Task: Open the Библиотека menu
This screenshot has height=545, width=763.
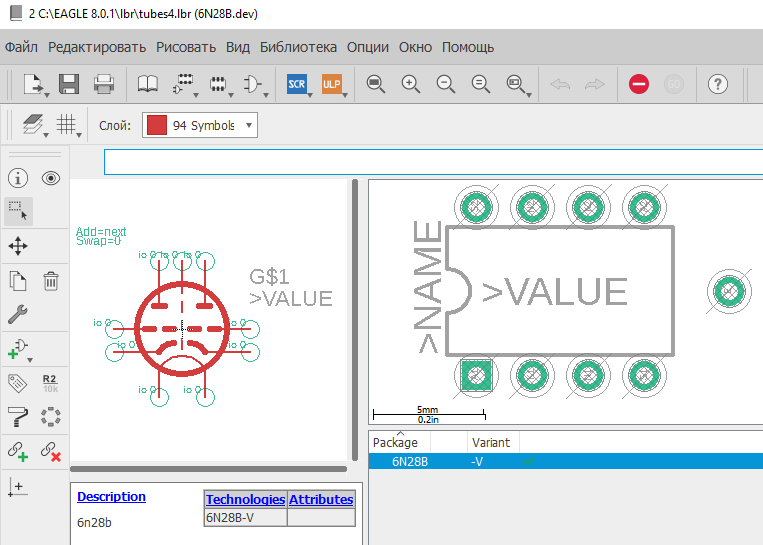Action: [x=298, y=47]
